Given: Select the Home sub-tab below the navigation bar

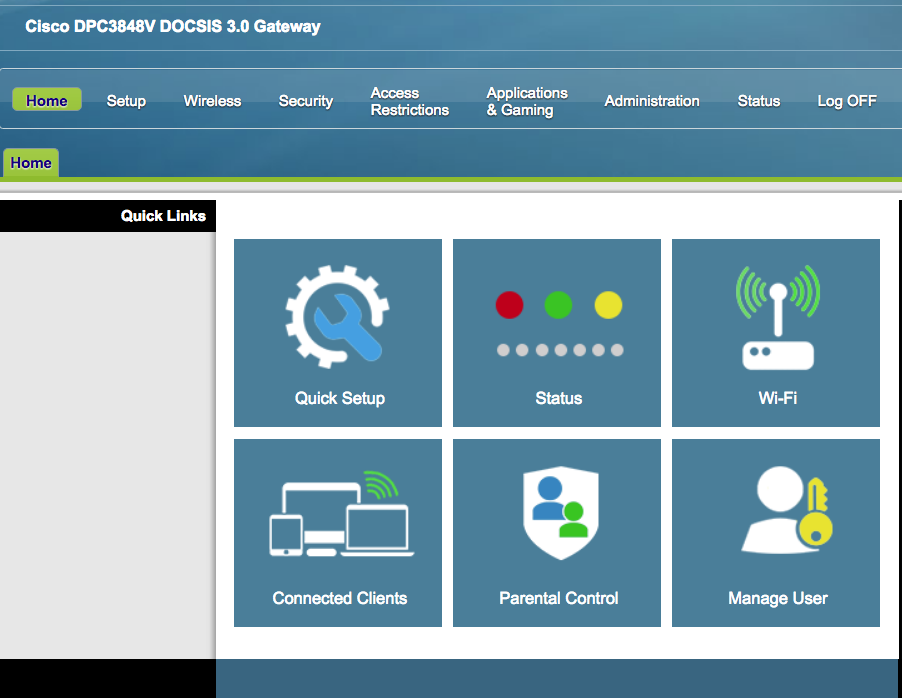Looking at the screenshot, I should coord(31,163).
